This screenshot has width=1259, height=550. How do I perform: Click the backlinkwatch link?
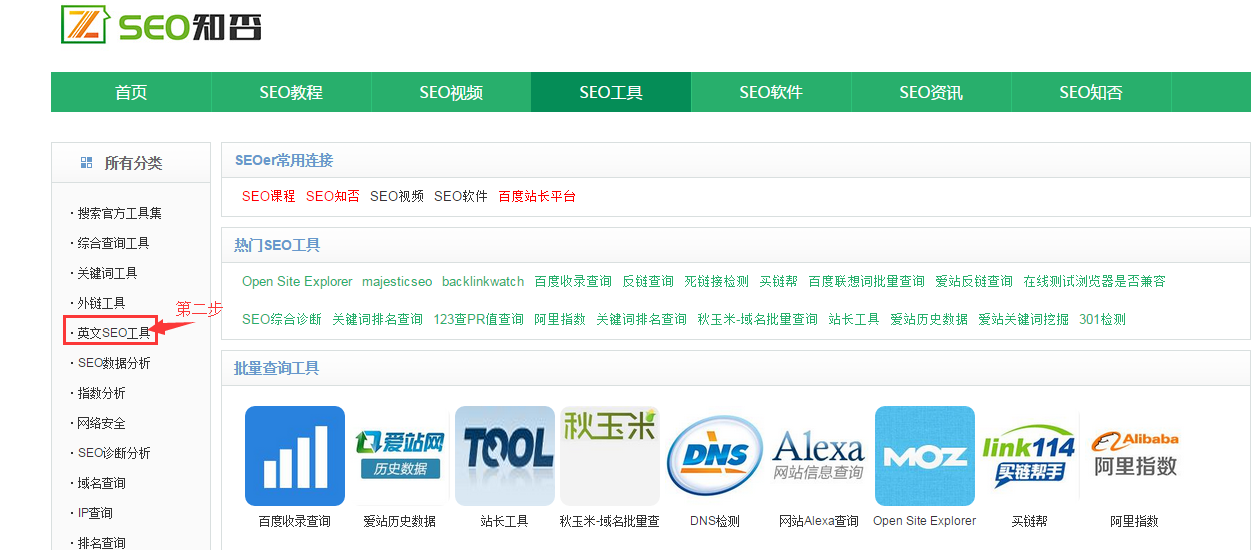tap(483, 282)
